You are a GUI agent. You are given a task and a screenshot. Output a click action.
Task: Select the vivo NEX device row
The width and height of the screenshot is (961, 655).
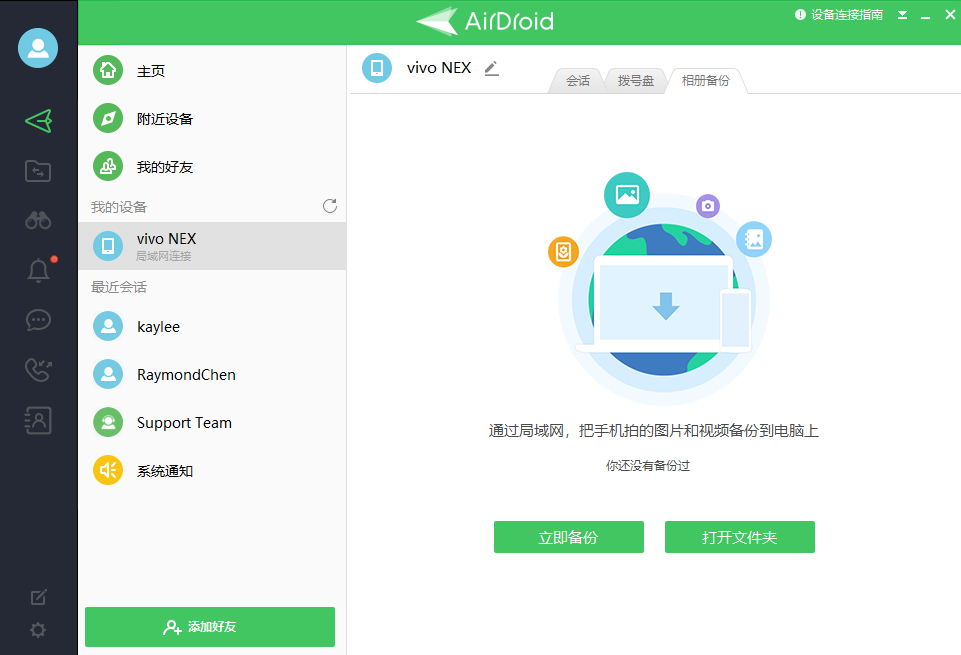tap(212, 246)
